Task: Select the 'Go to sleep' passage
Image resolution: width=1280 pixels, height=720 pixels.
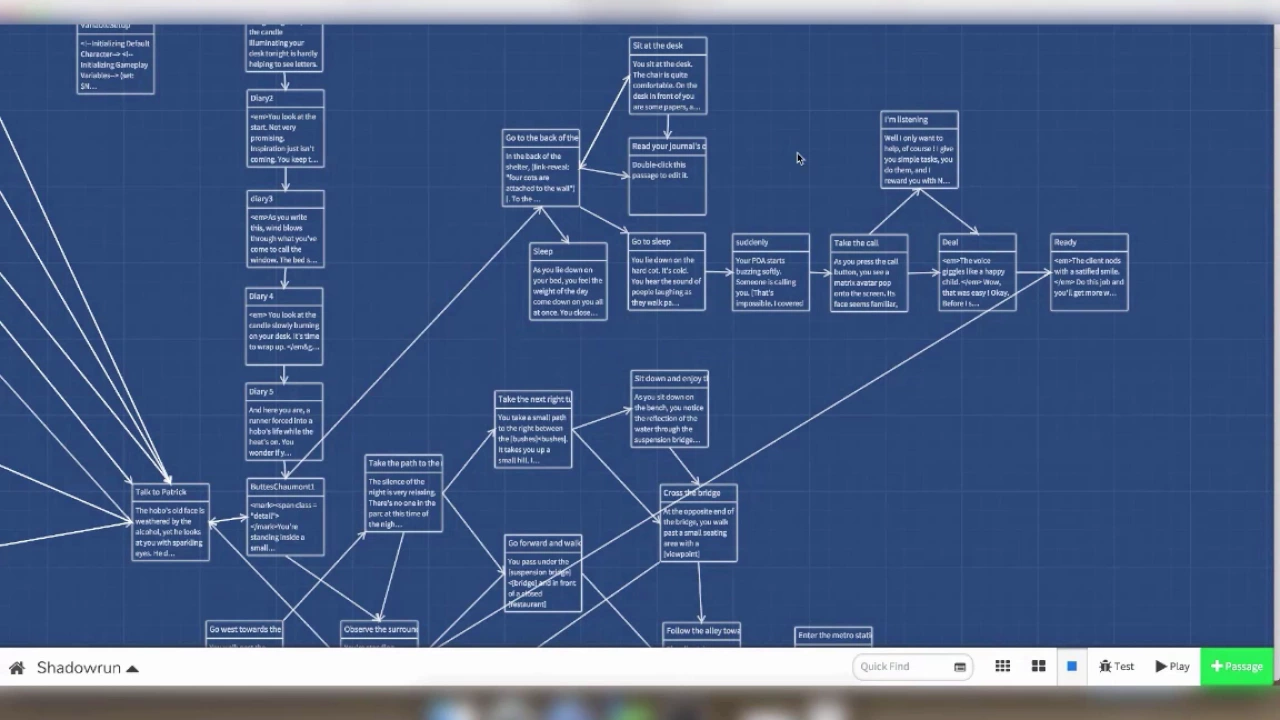Action: pyautogui.click(x=667, y=272)
